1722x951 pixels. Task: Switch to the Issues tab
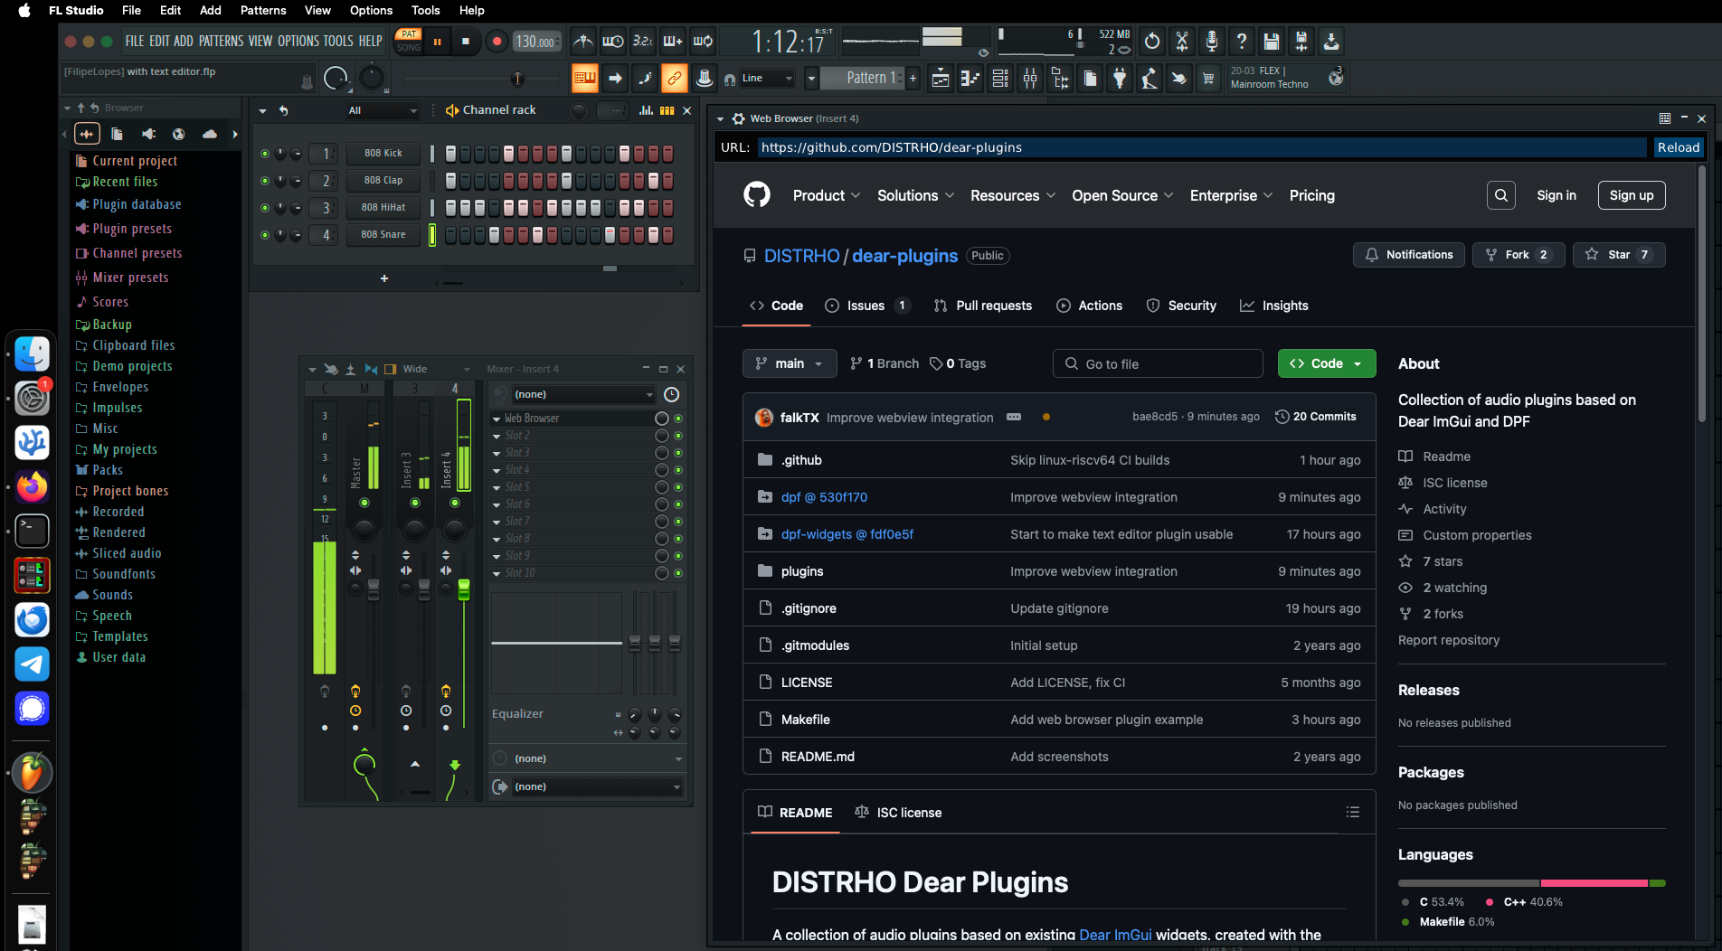tap(867, 306)
